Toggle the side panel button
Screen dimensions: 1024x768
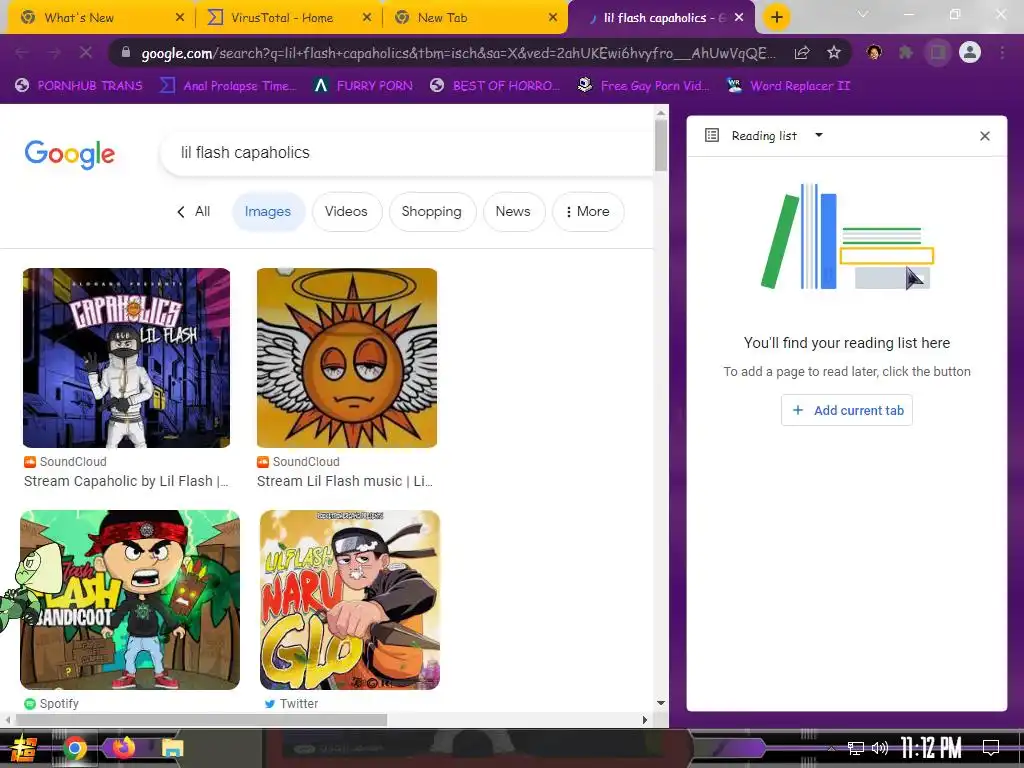tap(938, 53)
